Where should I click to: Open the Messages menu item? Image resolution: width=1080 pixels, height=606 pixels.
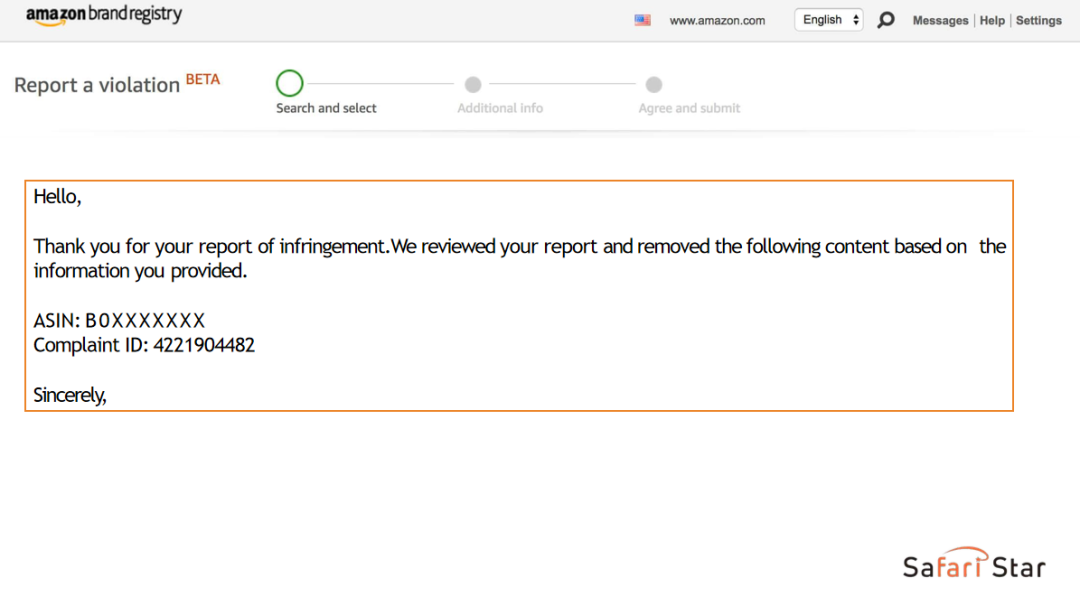click(x=940, y=21)
